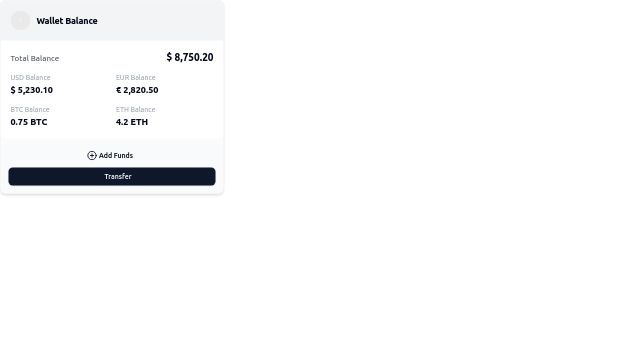Image resolution: width=640 pixels, height=360 pixels.
Task: Select the Total Balance label
Action: (x=35, y=58)
